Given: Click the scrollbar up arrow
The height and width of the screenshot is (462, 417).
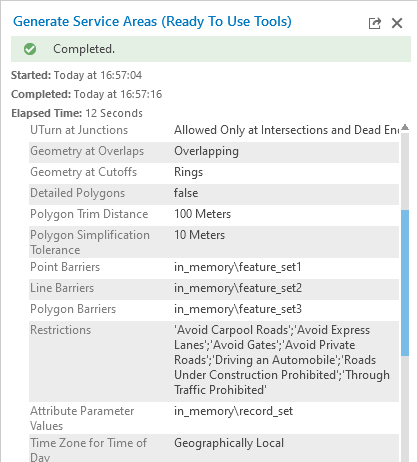Looking at the screenshot, I should point(405,127).
